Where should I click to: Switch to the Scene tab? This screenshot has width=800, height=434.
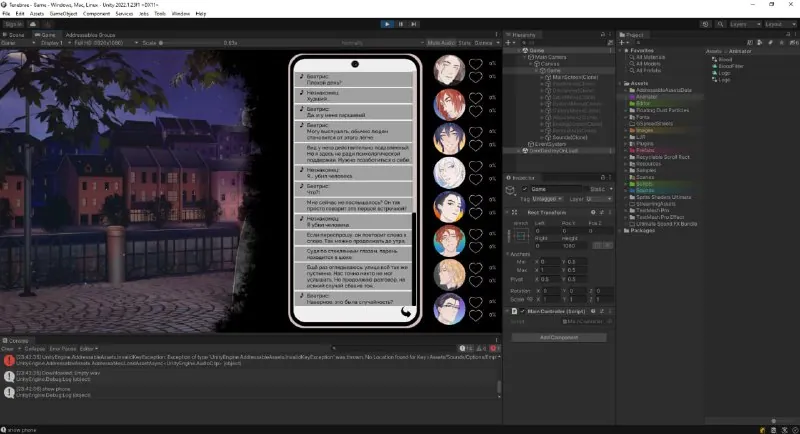14,35
